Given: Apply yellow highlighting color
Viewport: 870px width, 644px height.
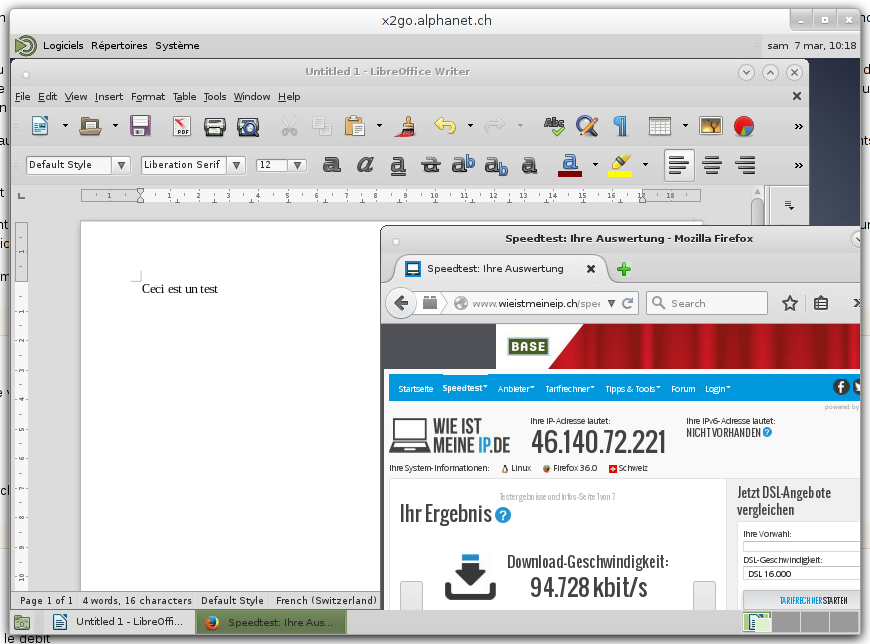Looking at the screenshot, I should (620, 165).
